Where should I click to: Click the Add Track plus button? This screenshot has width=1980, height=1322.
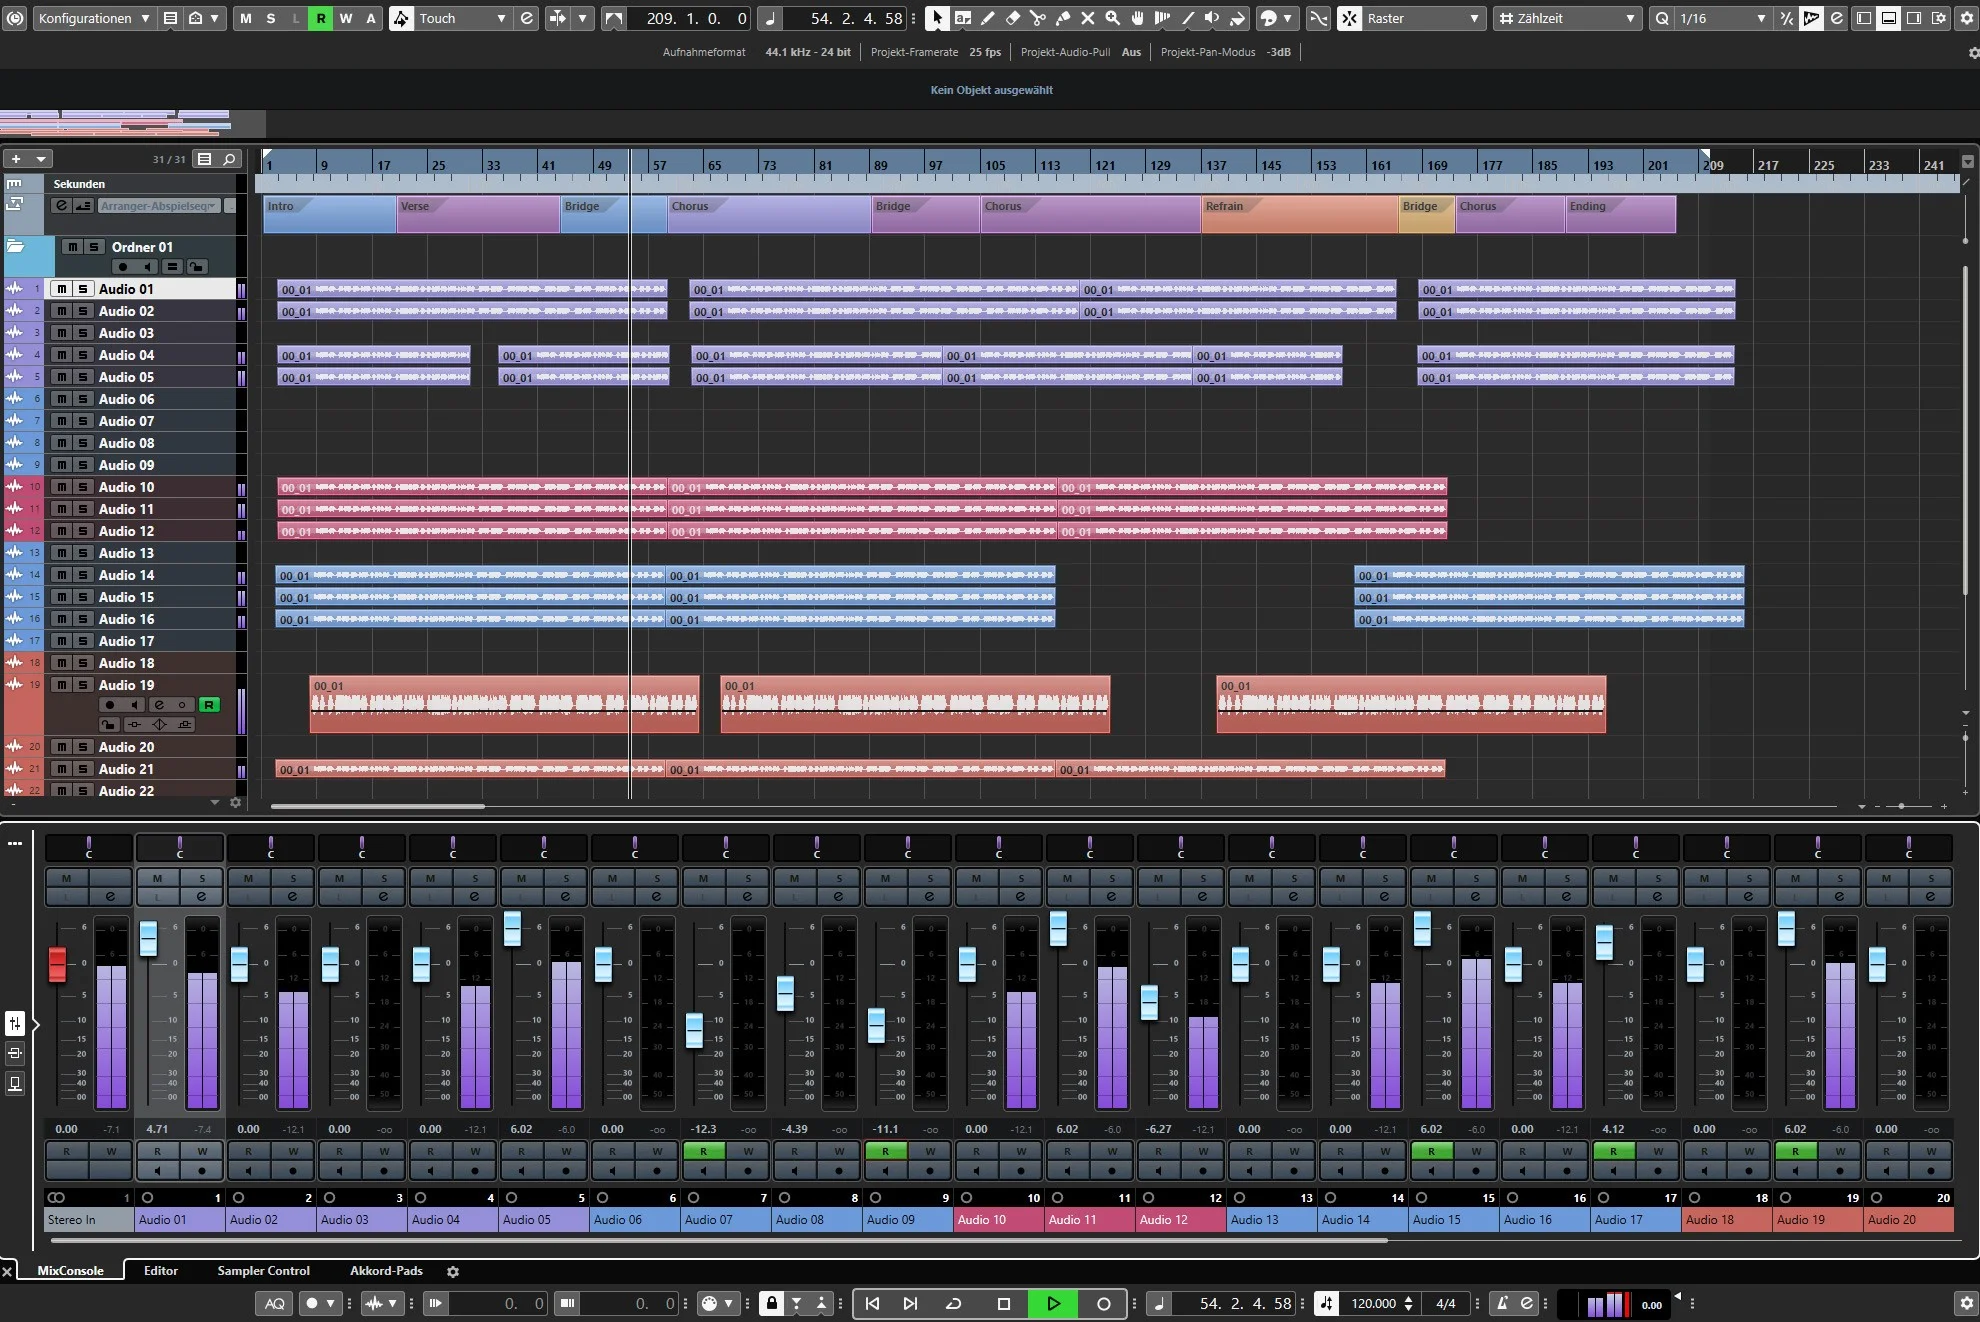[16, 158]
